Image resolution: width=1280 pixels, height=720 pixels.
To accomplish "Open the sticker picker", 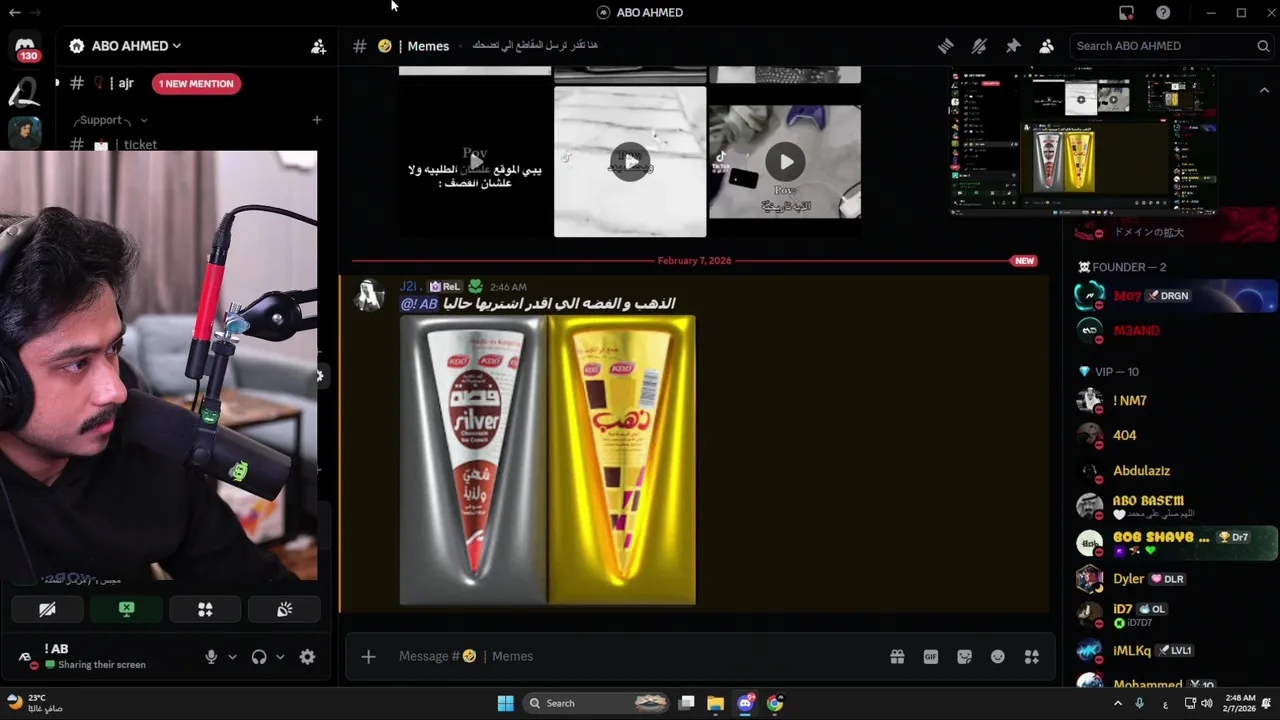I will pyautogui.click(x=964, y=657).
